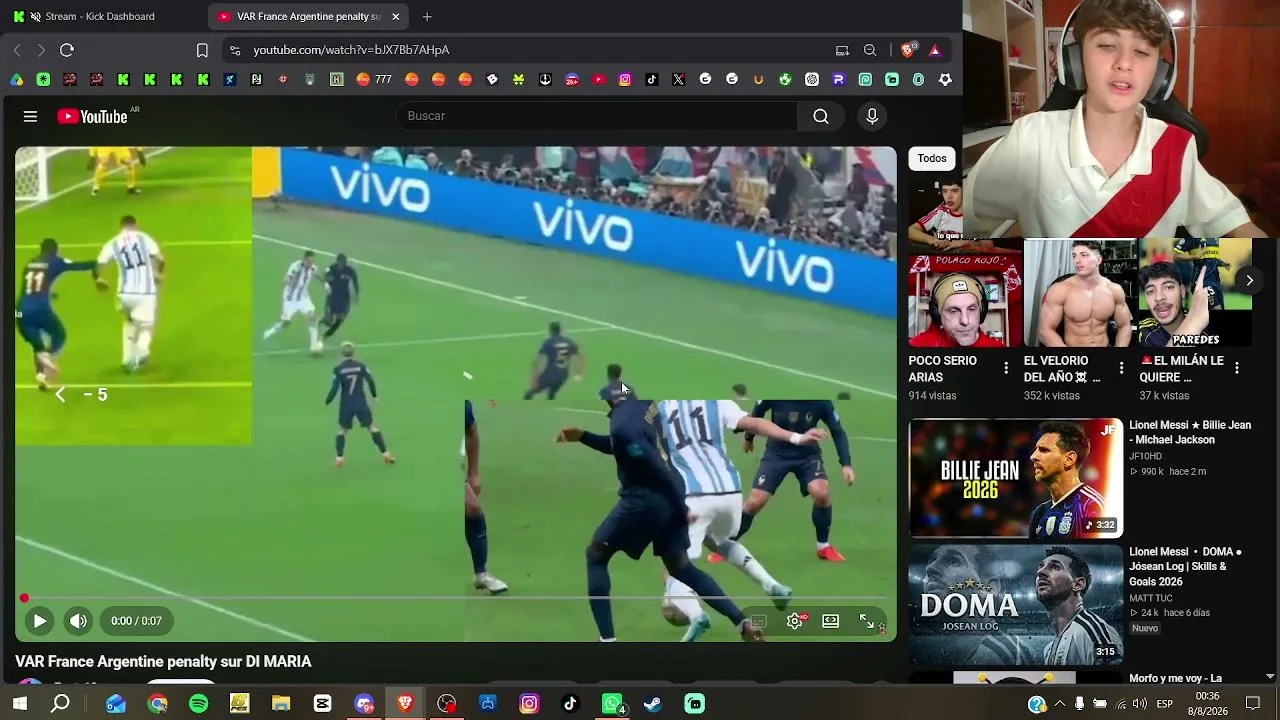Show next Shorts with the right chevron
Screen dimensions: 1280x720
(x=1249, y=280)
